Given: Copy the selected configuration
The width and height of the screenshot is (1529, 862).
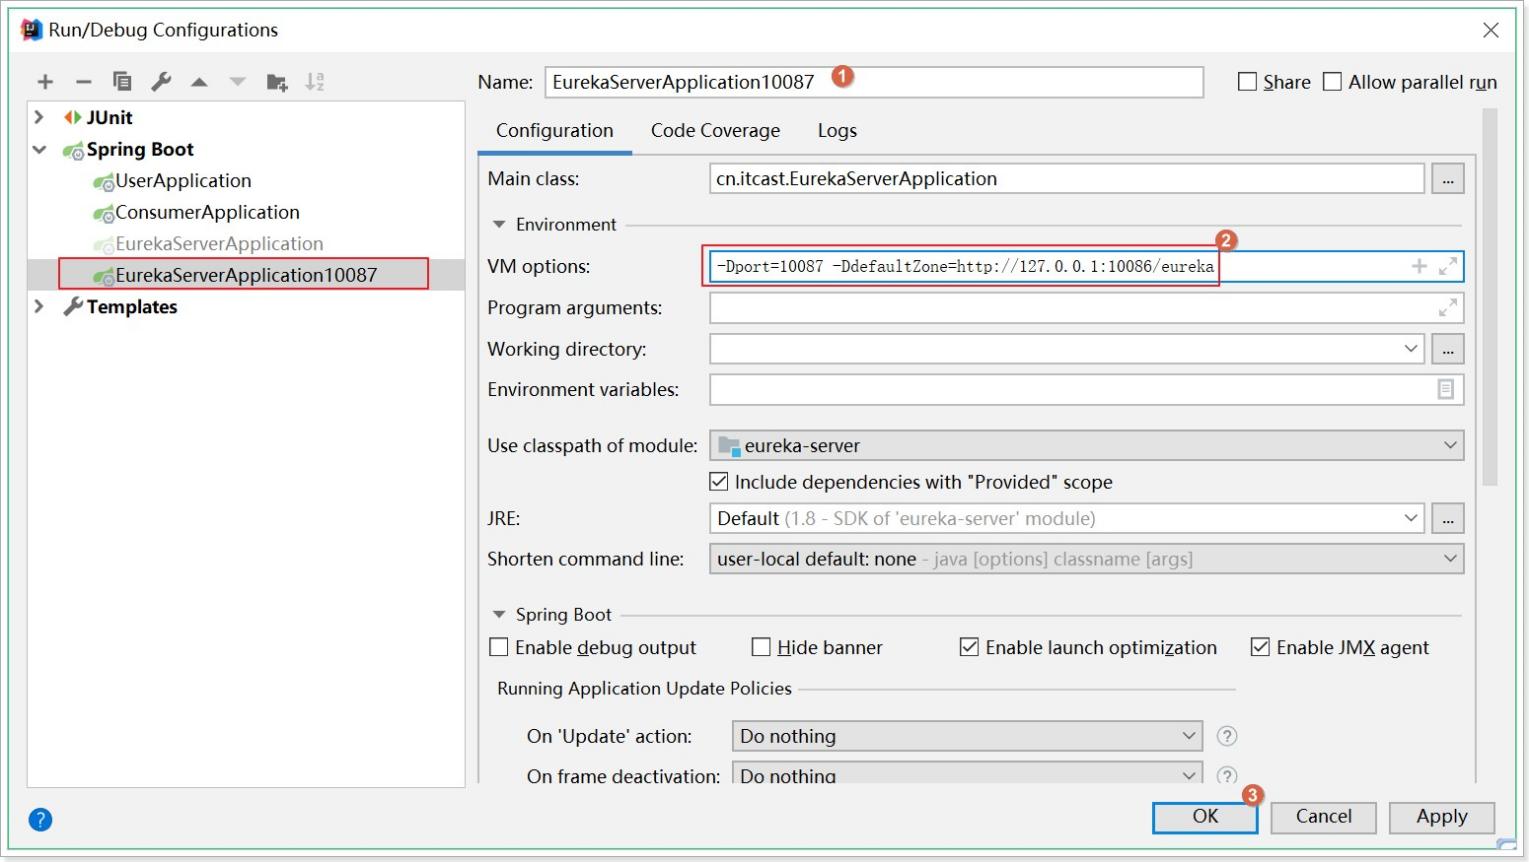Looking at the screenshot, I should (x=122, y=82).
